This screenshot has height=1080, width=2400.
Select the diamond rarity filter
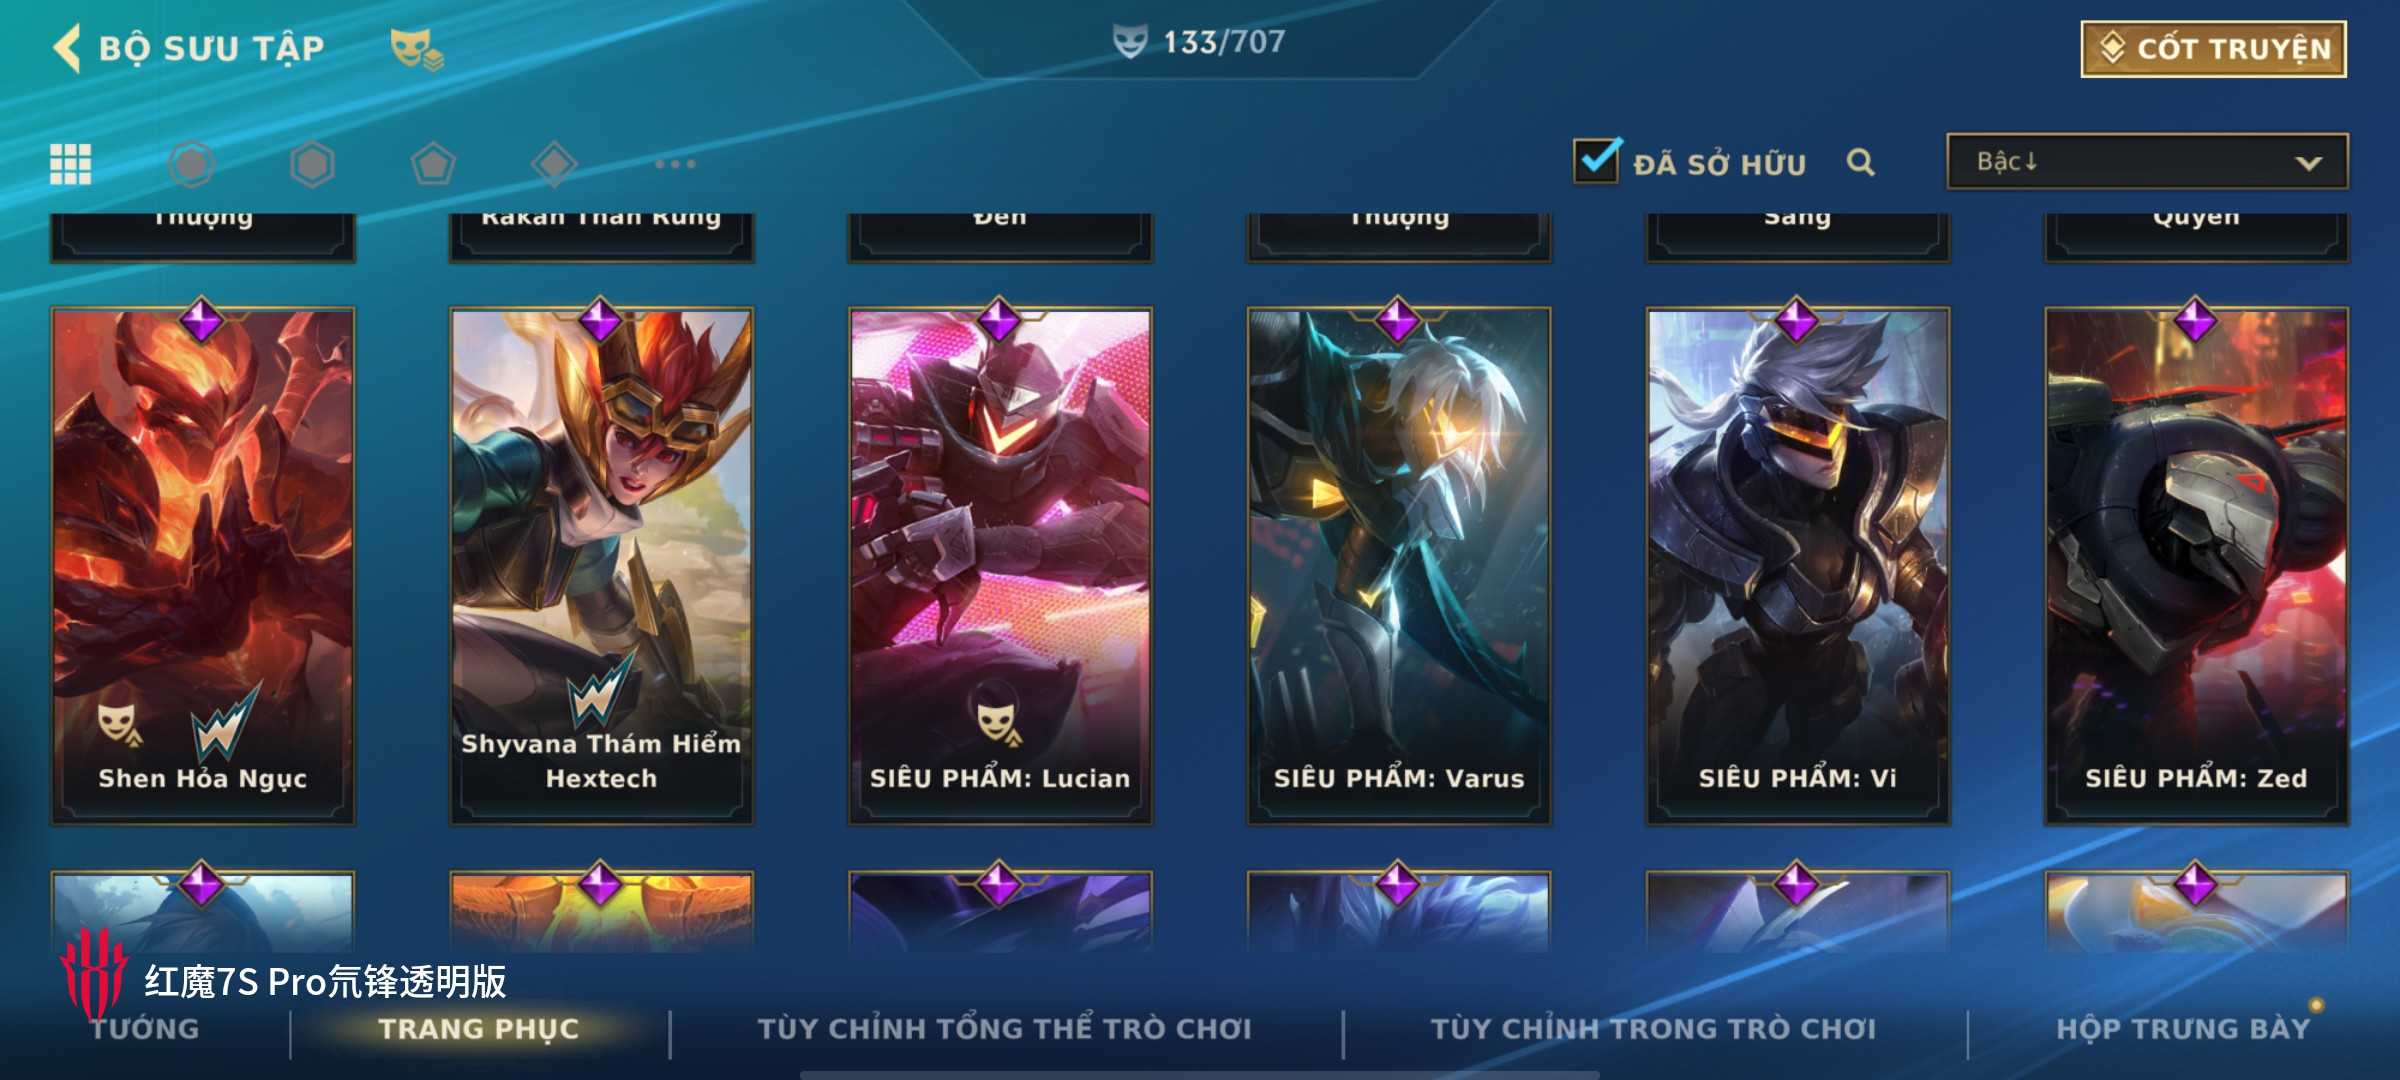click(x=554, y=164)
